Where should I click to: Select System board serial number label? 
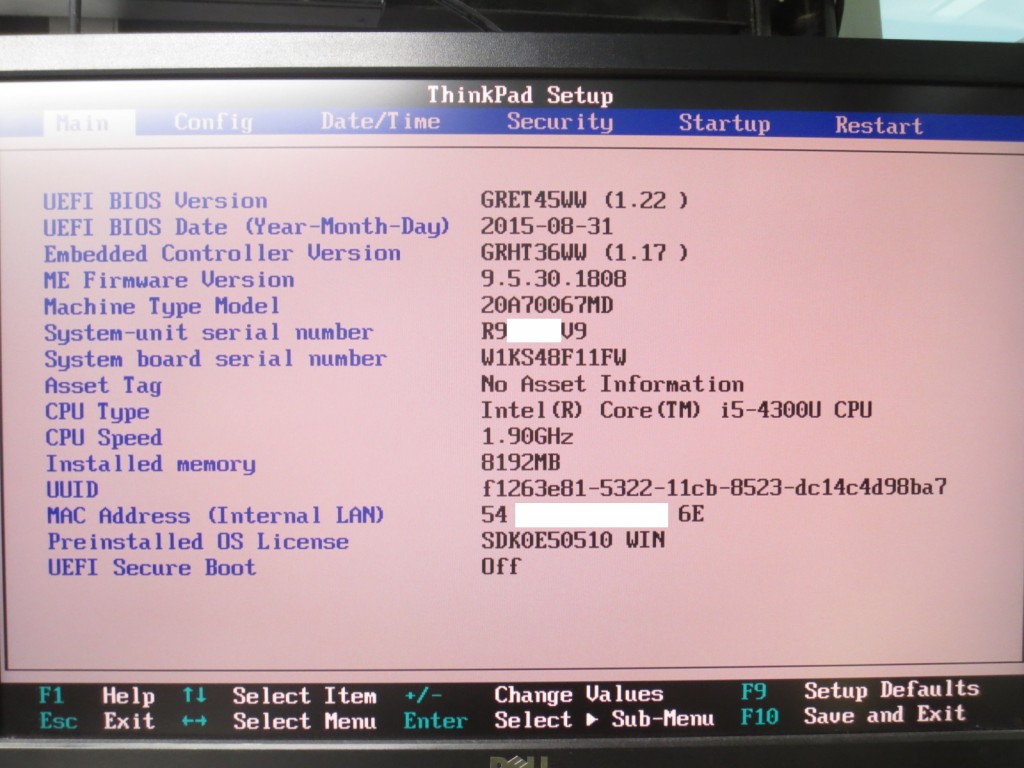pos(216,359)
